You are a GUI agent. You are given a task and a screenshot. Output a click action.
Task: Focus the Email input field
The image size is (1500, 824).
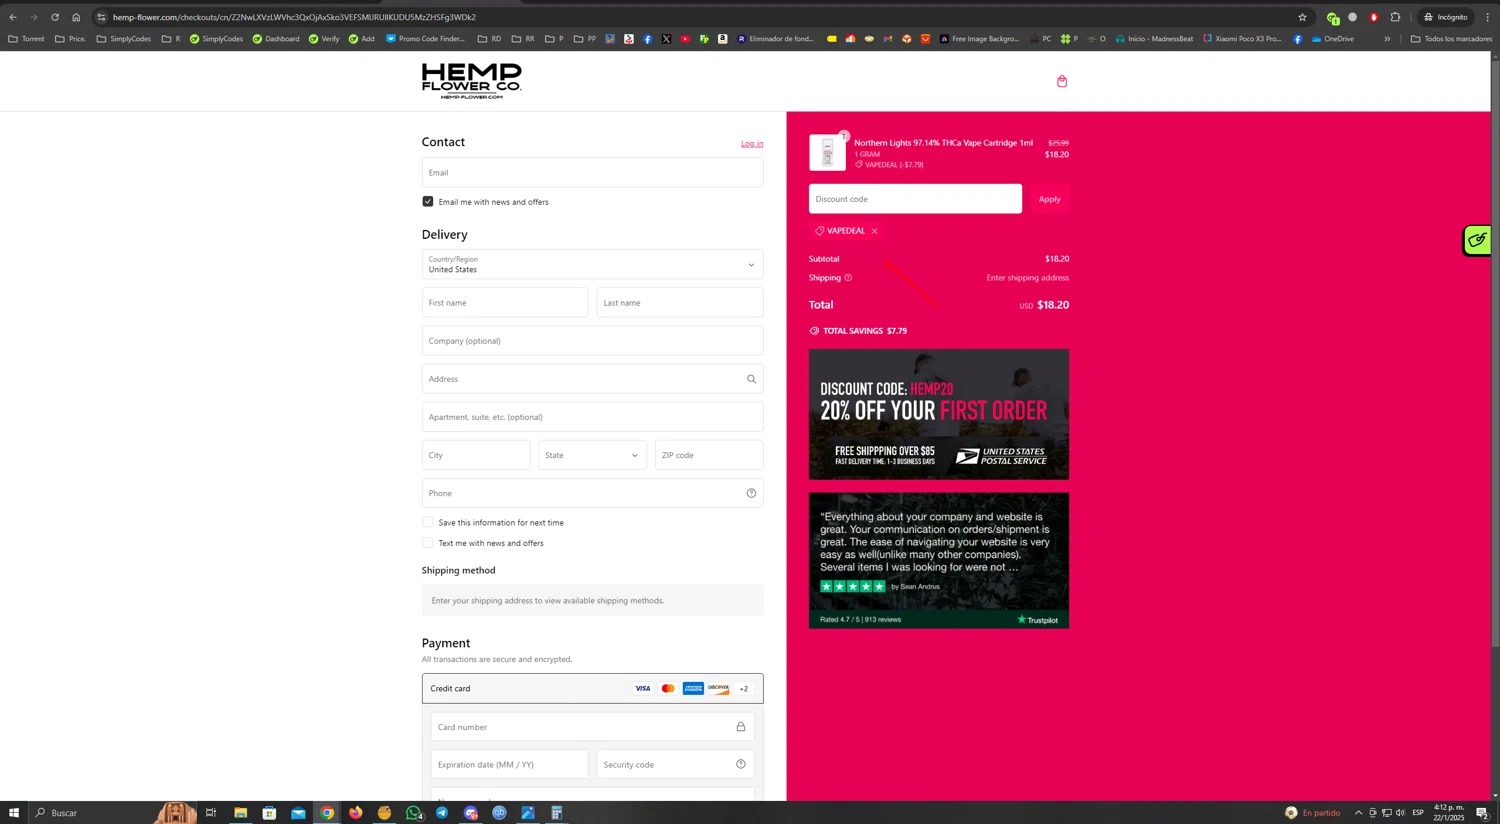point(592,172)
